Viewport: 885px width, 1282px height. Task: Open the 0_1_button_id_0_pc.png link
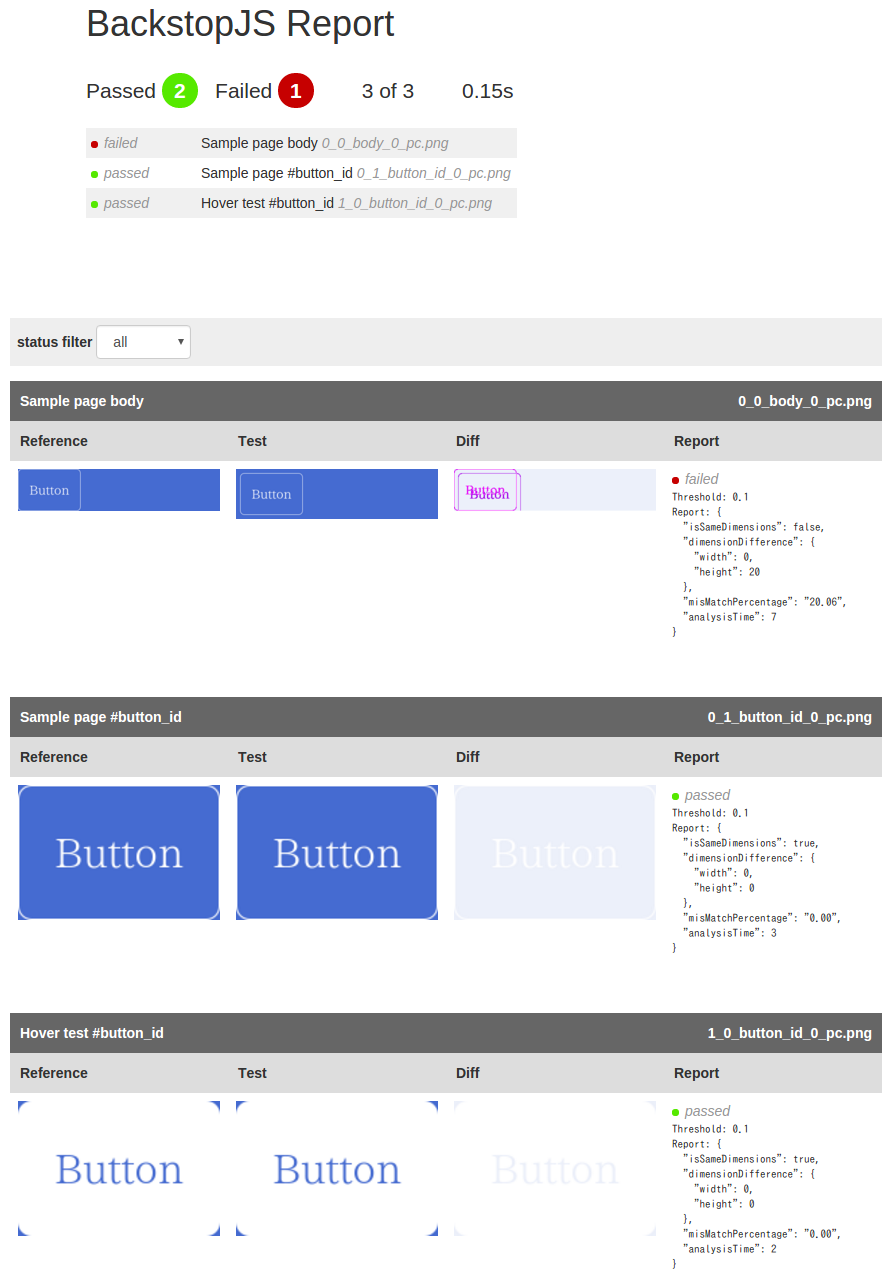435,173
